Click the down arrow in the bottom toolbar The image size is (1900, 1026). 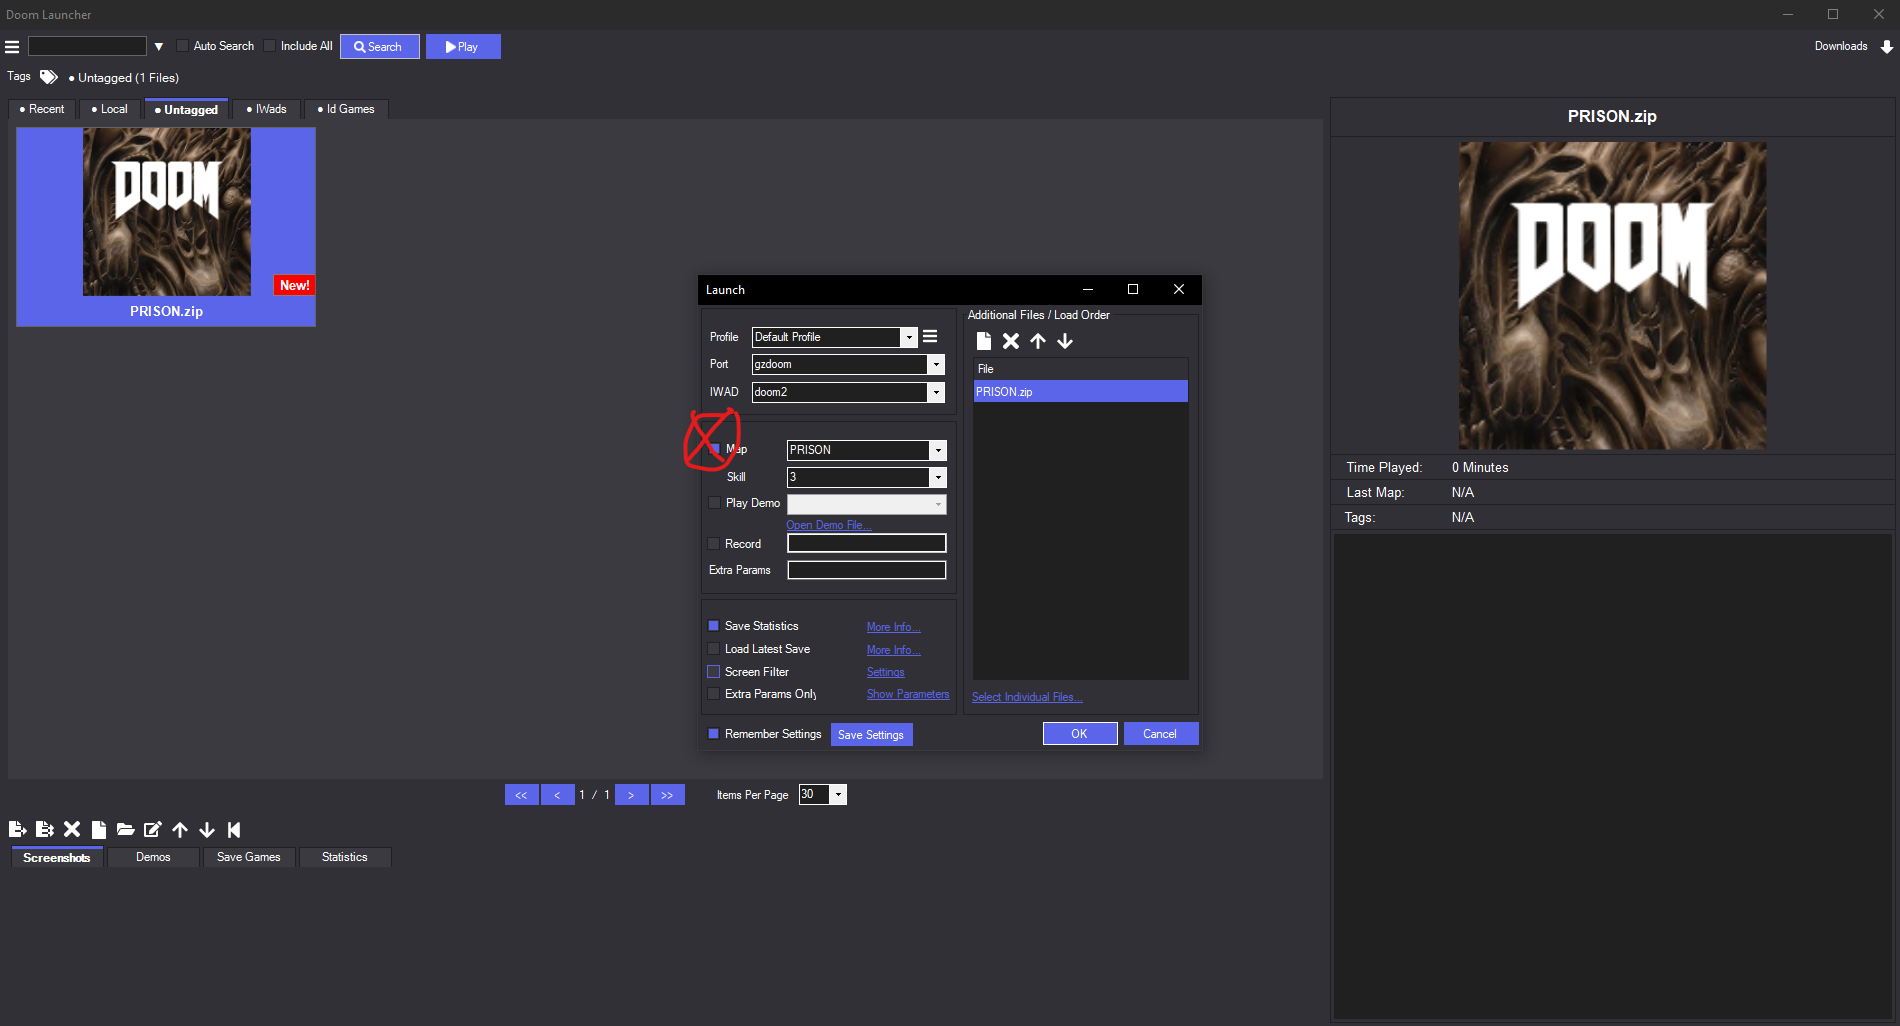207,829
